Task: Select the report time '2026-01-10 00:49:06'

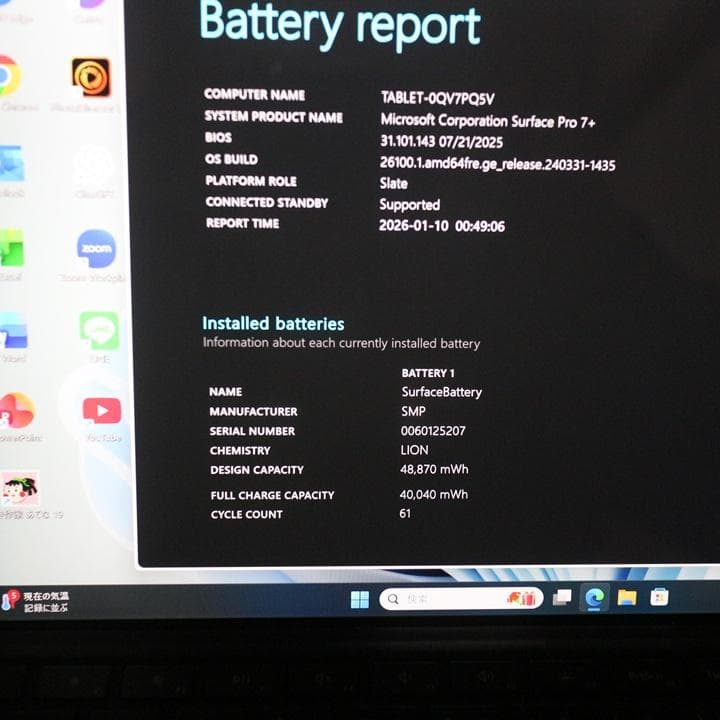Action: (442, 226)
